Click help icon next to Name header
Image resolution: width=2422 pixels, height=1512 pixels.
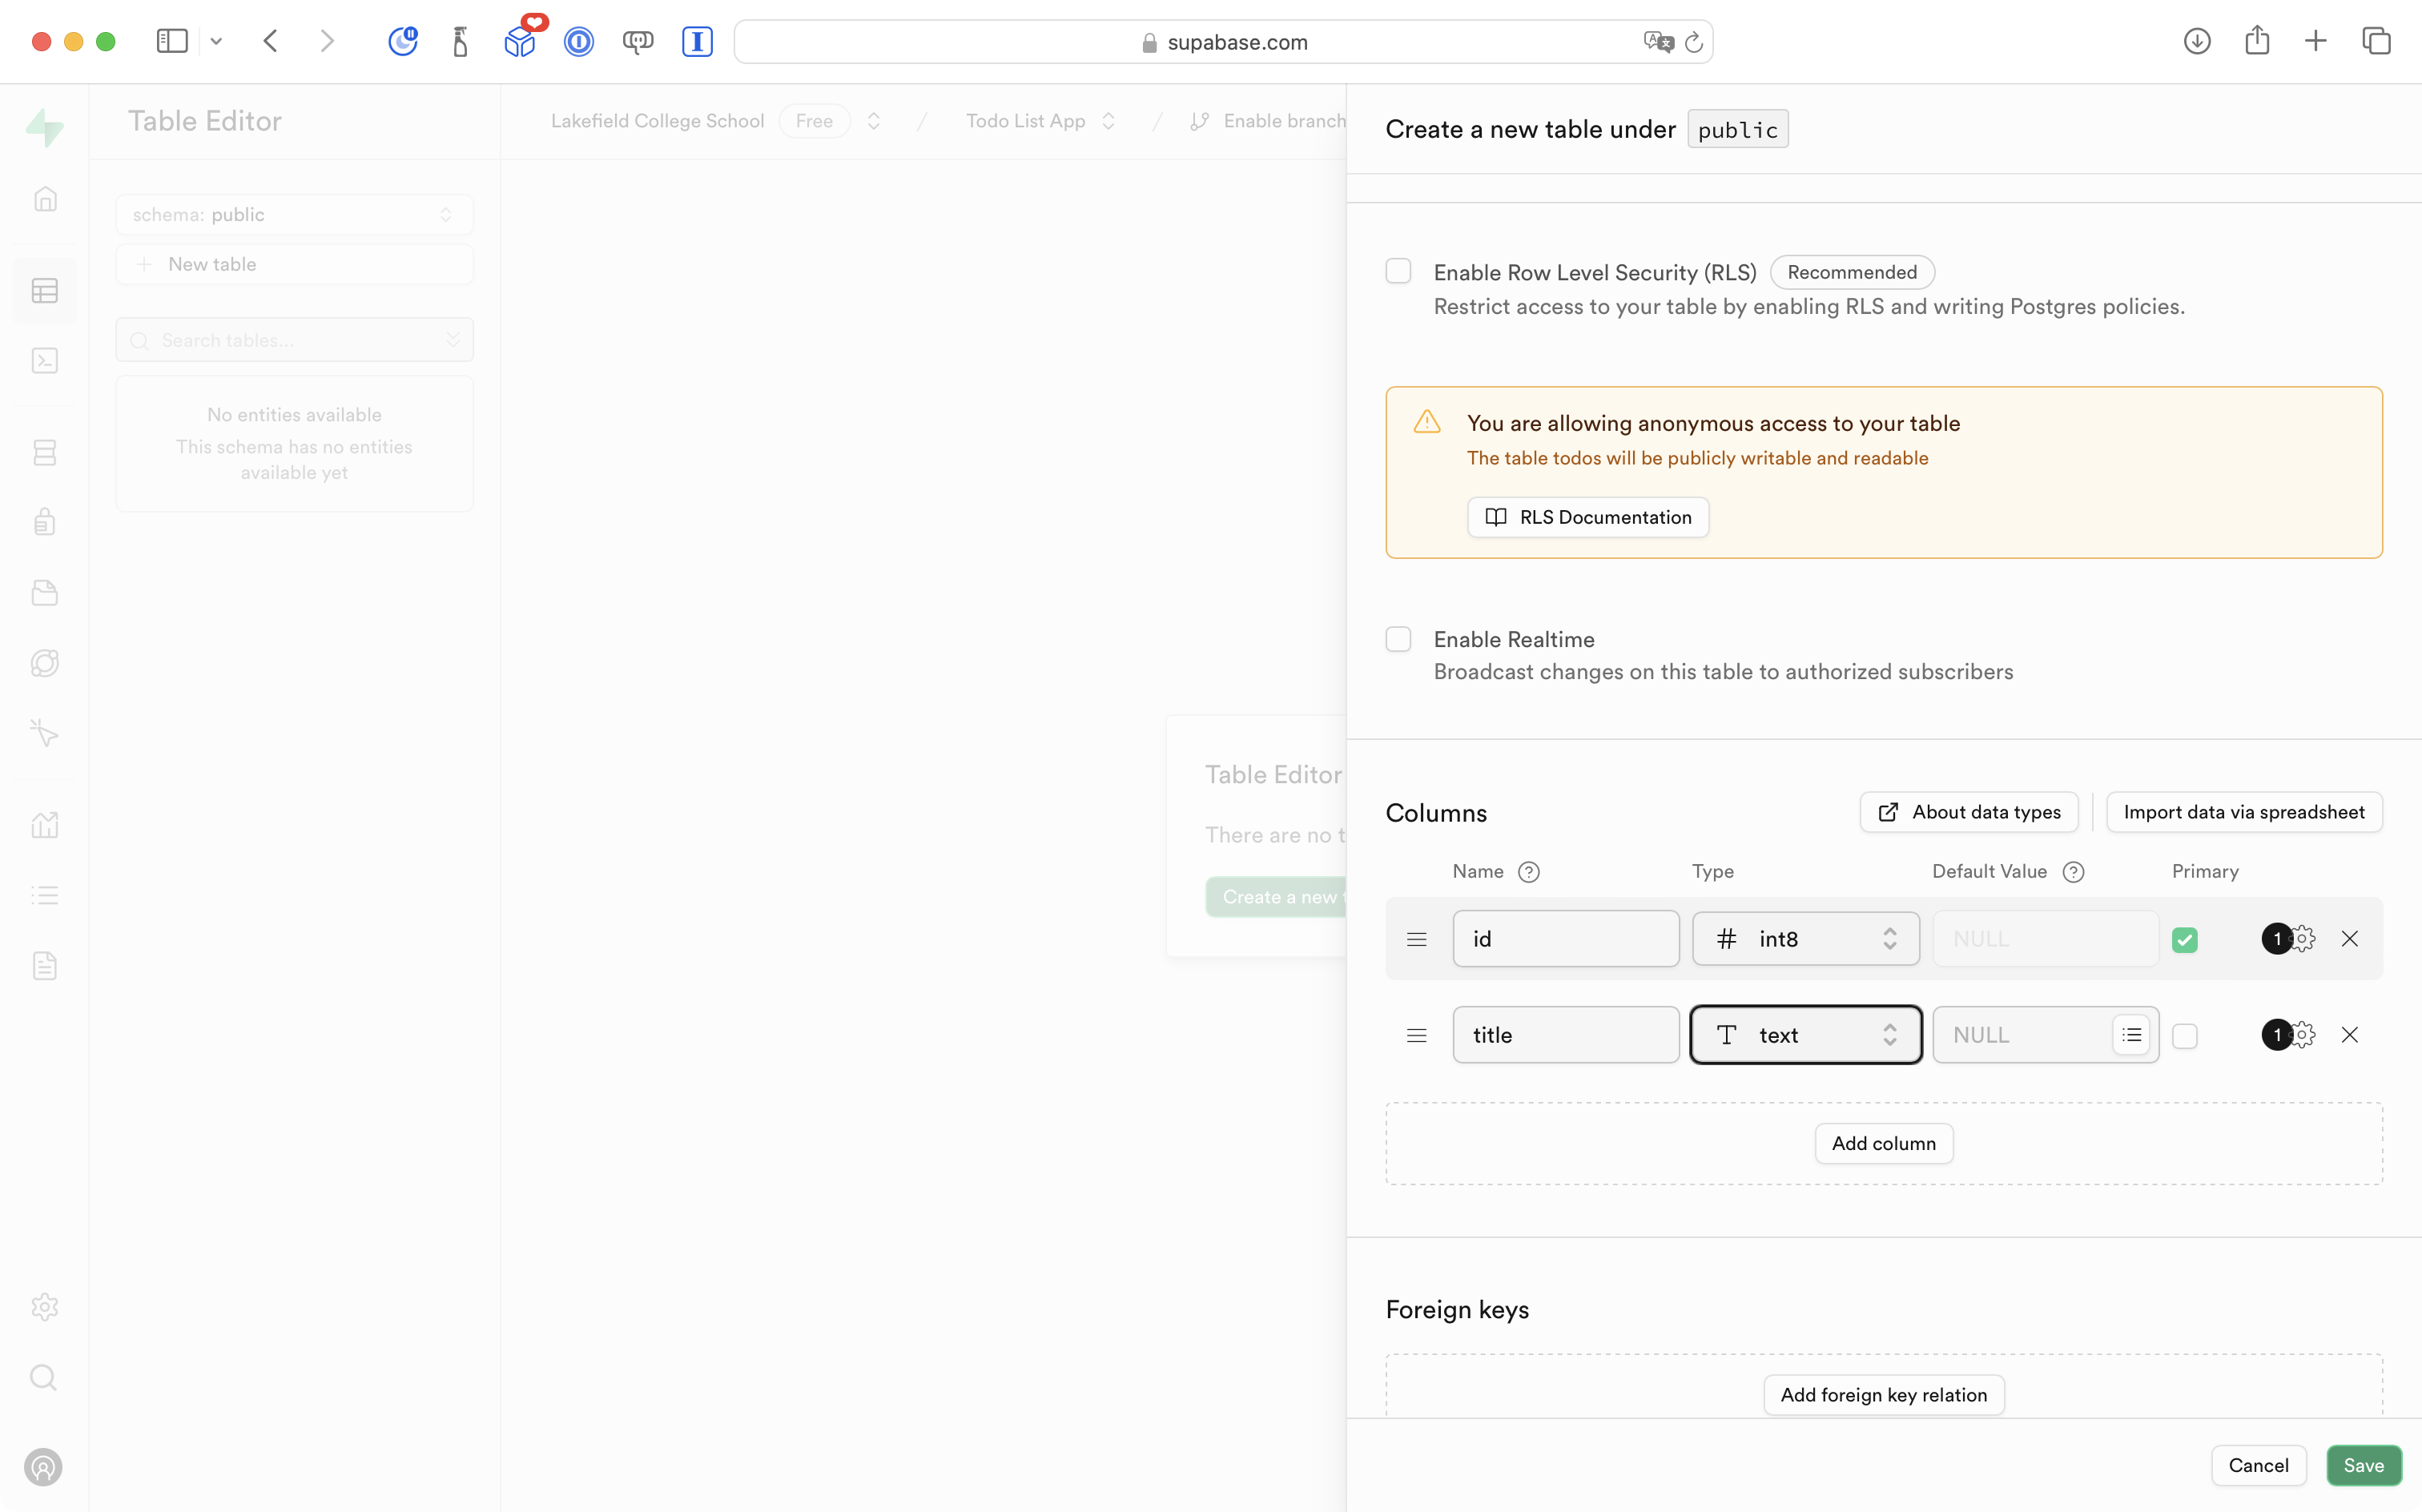(x=1528, y=872)
